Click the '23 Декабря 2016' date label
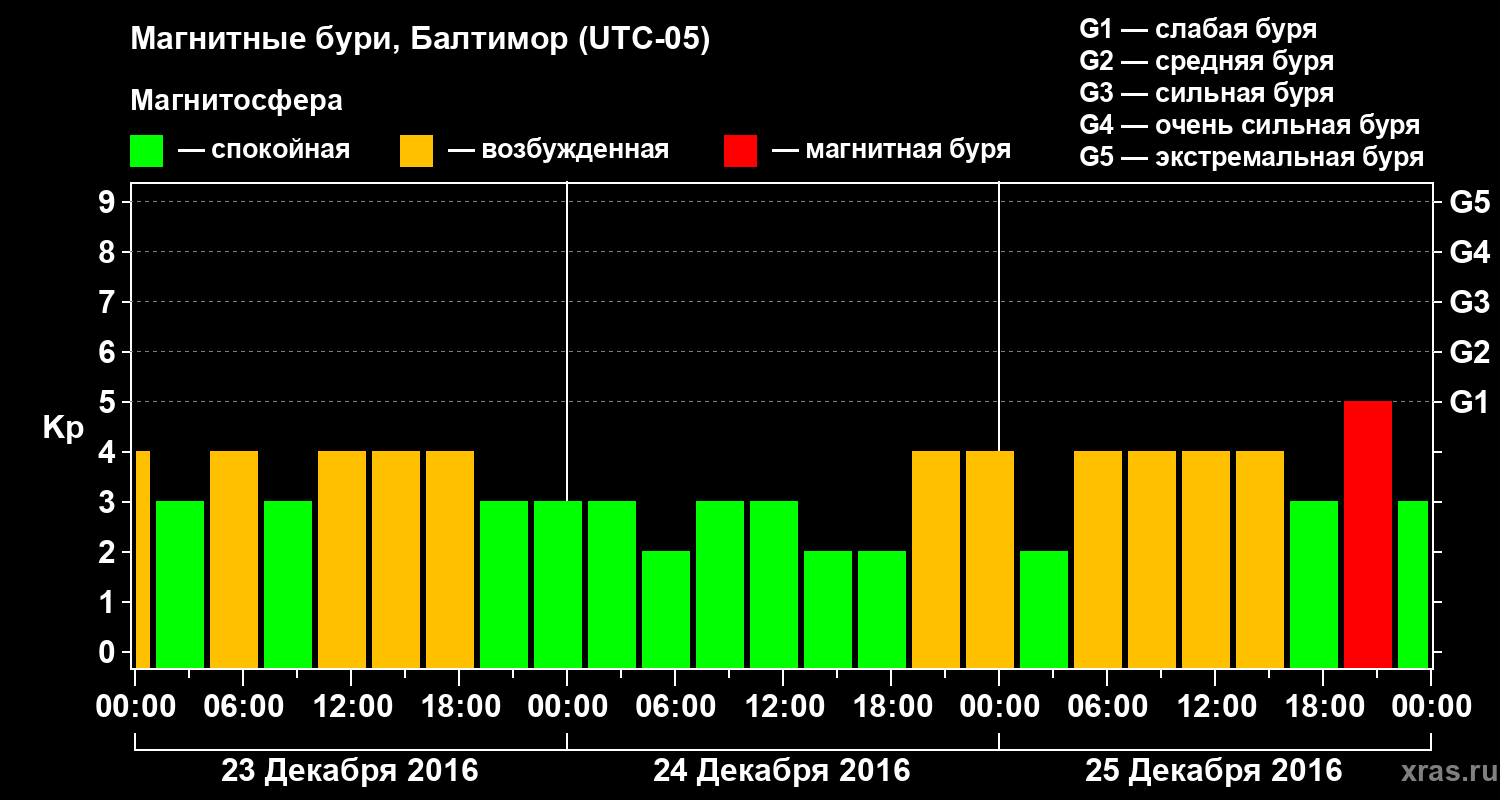The width and height of the screenshot is (1500, 800). (x=350, y=771)
